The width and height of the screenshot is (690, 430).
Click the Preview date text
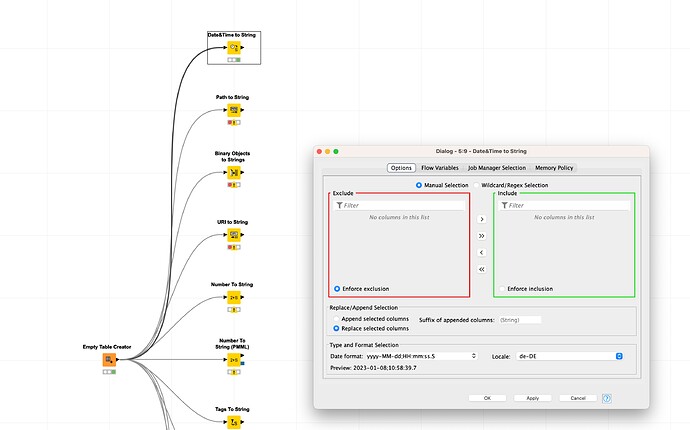click(x=373, y=368)
